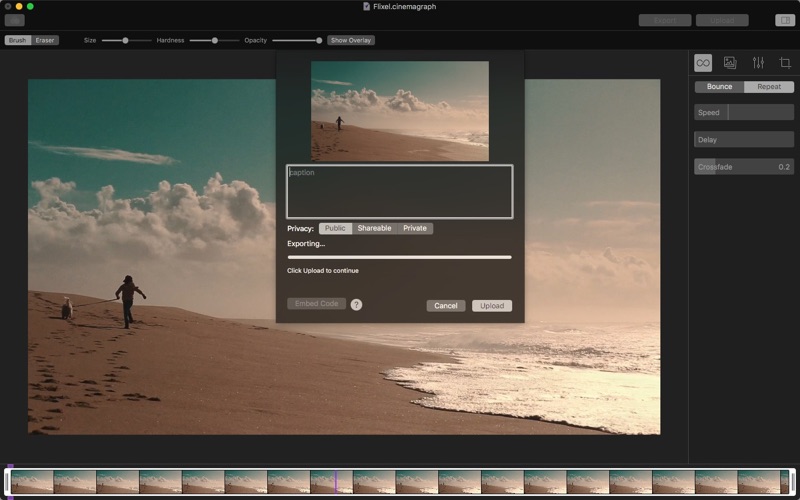The image size is (800, 500).
Task: Select the Crop tool icon
Action: point(785,63)
